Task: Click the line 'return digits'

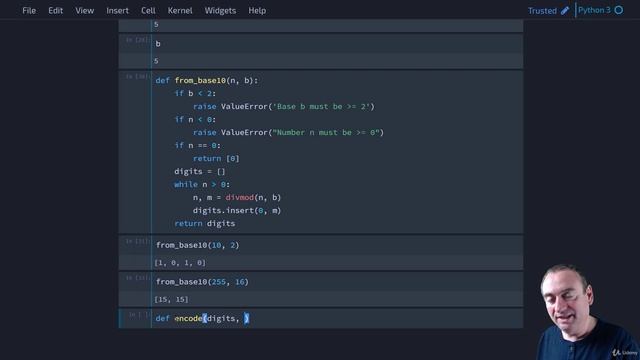Action: coord(204,224)
